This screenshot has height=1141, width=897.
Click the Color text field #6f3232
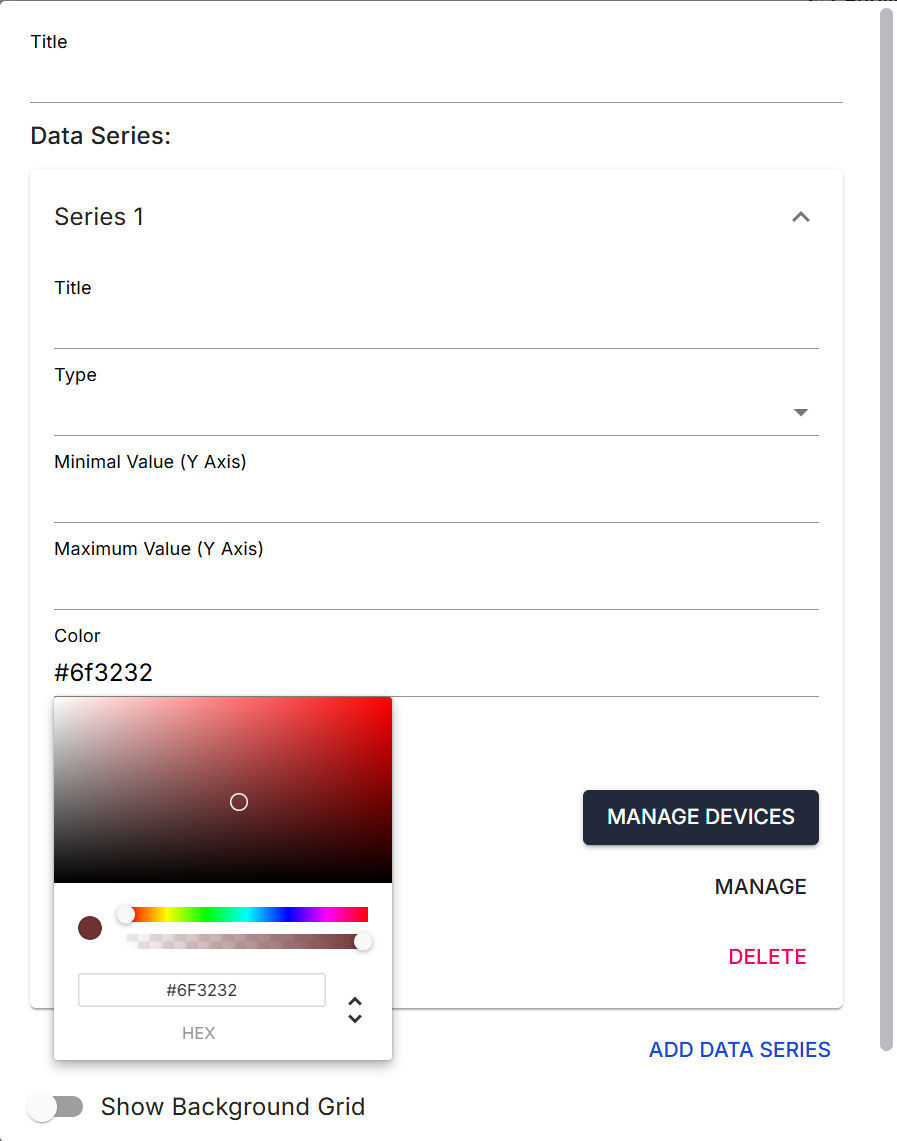tap(436, 673)
